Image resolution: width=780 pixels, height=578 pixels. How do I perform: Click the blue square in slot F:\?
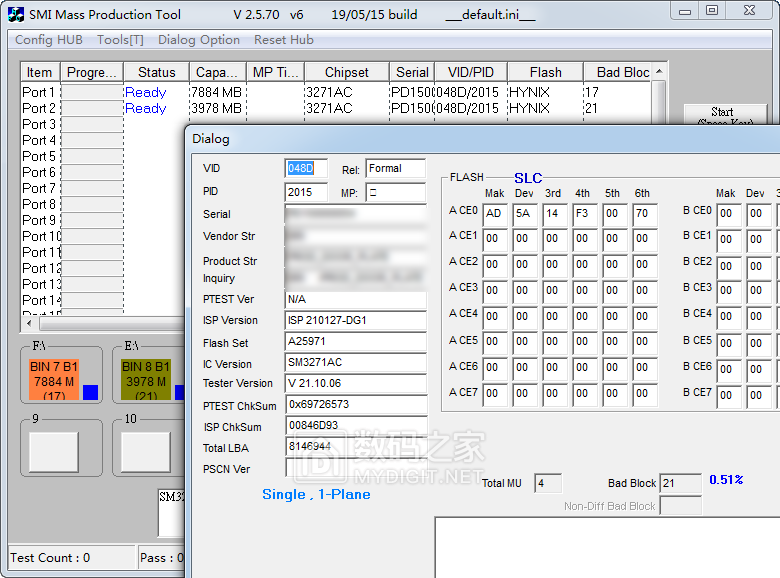90,392
